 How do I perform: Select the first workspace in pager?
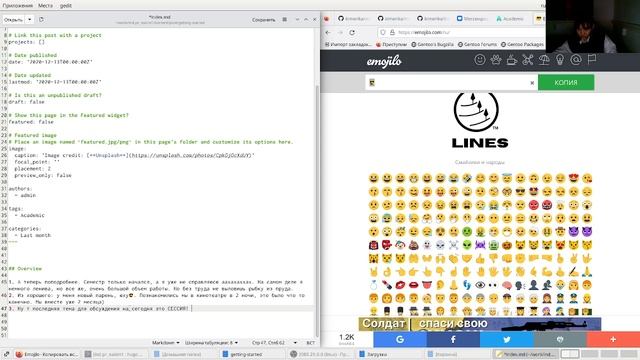570,354
